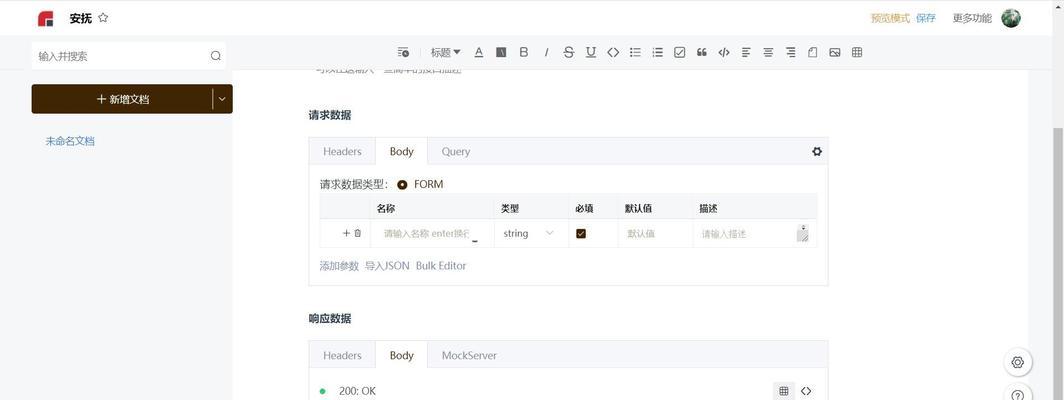Viewport: 1064px width, 400px height.
Task: Open the MockServer tab
Action: coord(469,355)
